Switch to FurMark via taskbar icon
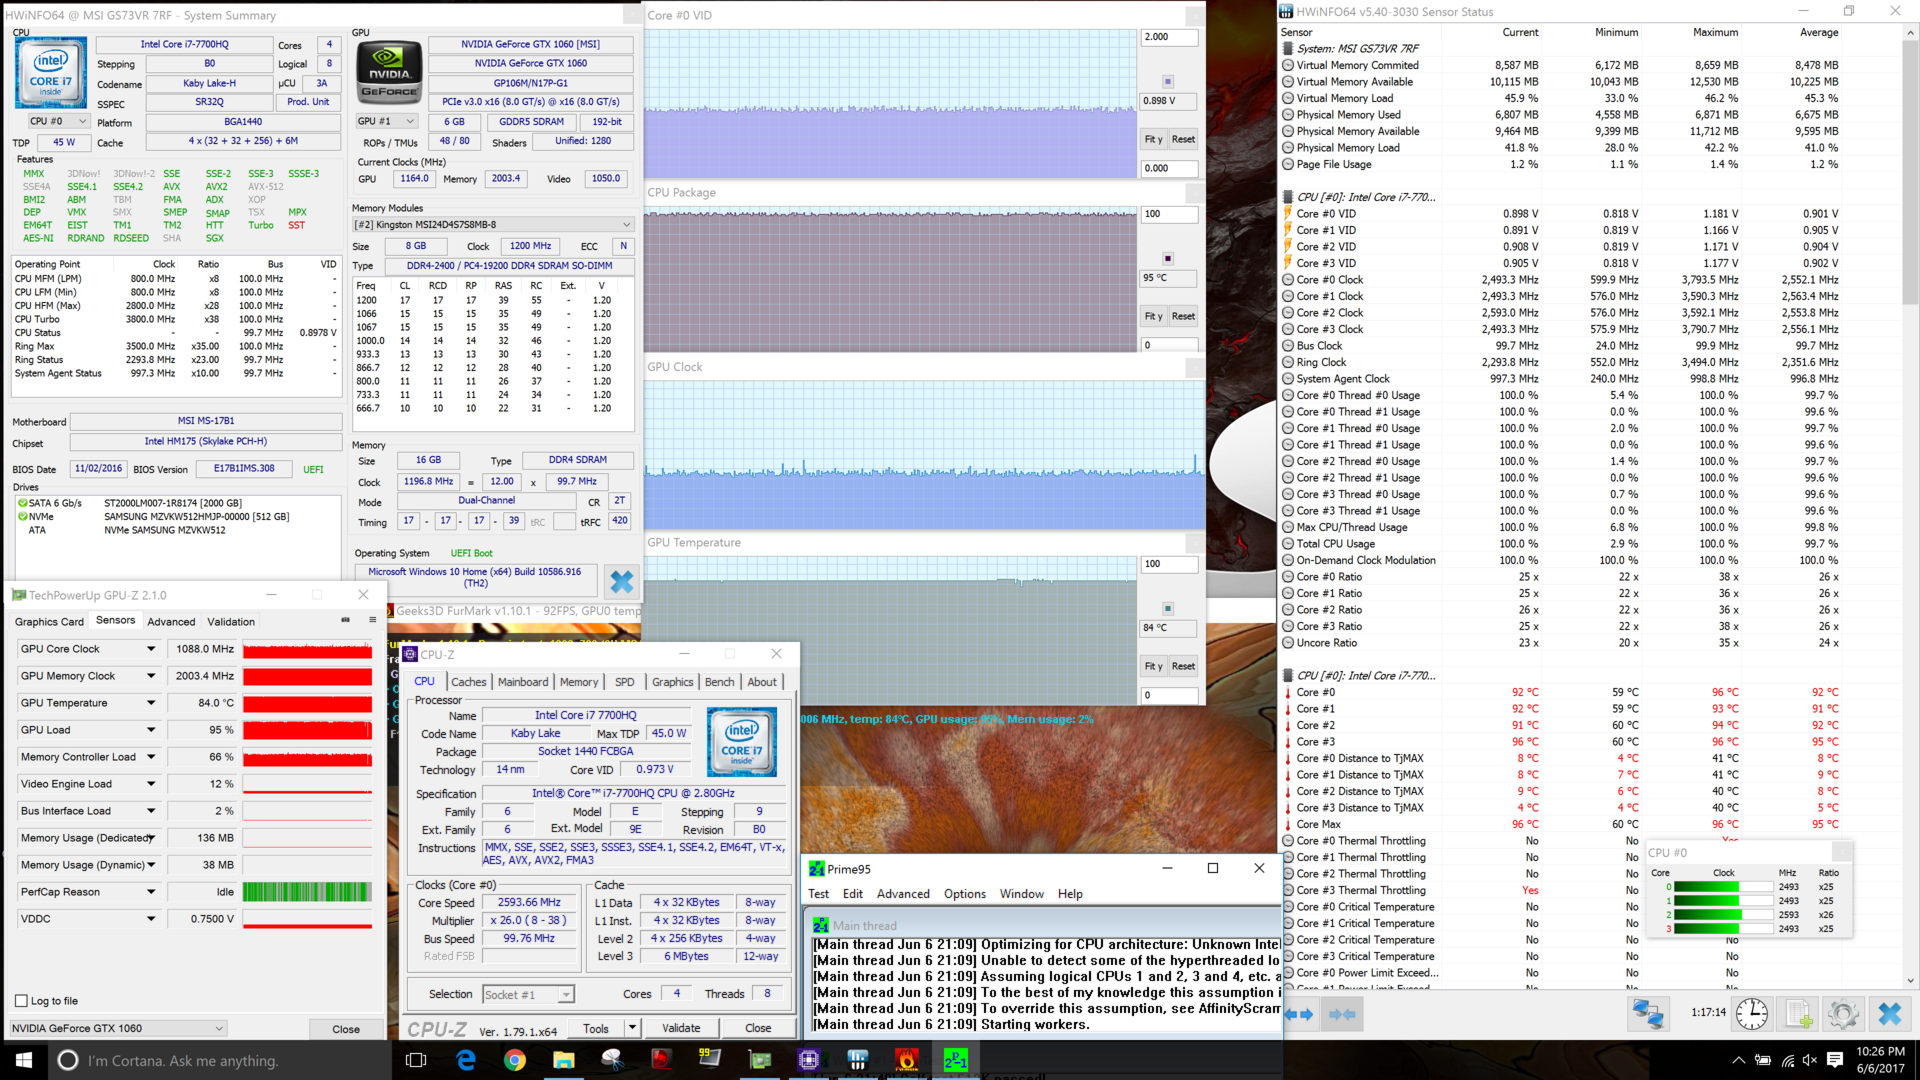 click(x=907, y=1060)
